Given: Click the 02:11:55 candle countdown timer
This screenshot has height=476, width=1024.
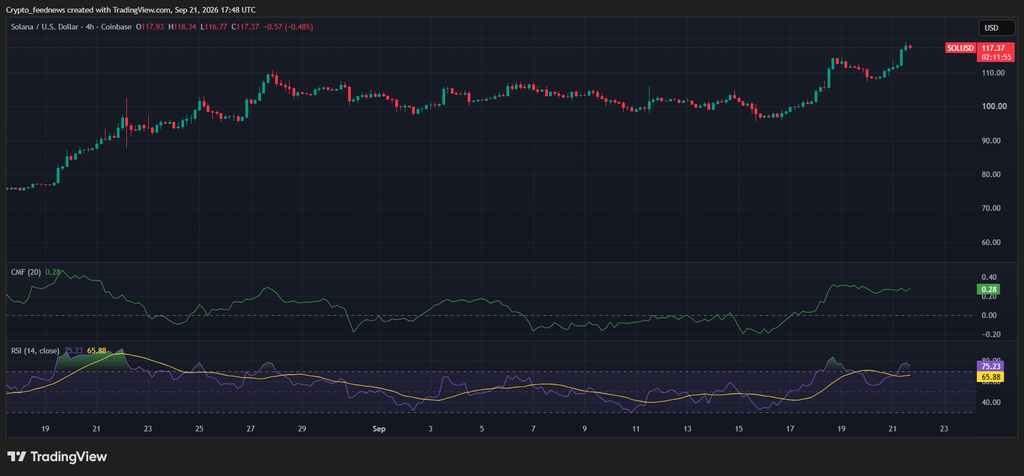Looking at the screenshot, I should pos(995,57).
